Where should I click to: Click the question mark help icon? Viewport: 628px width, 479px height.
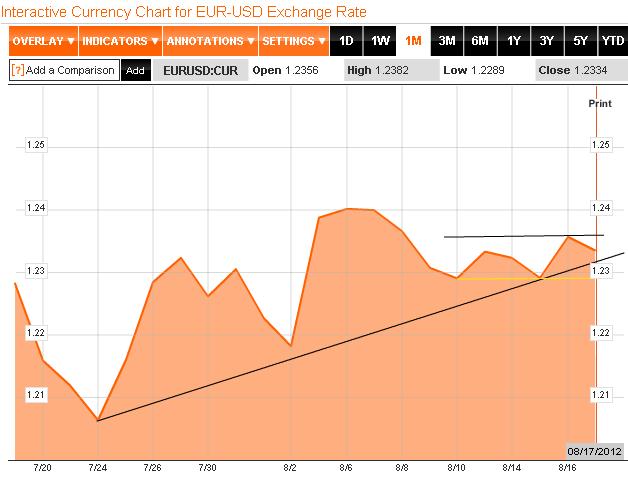pos(18,70)
